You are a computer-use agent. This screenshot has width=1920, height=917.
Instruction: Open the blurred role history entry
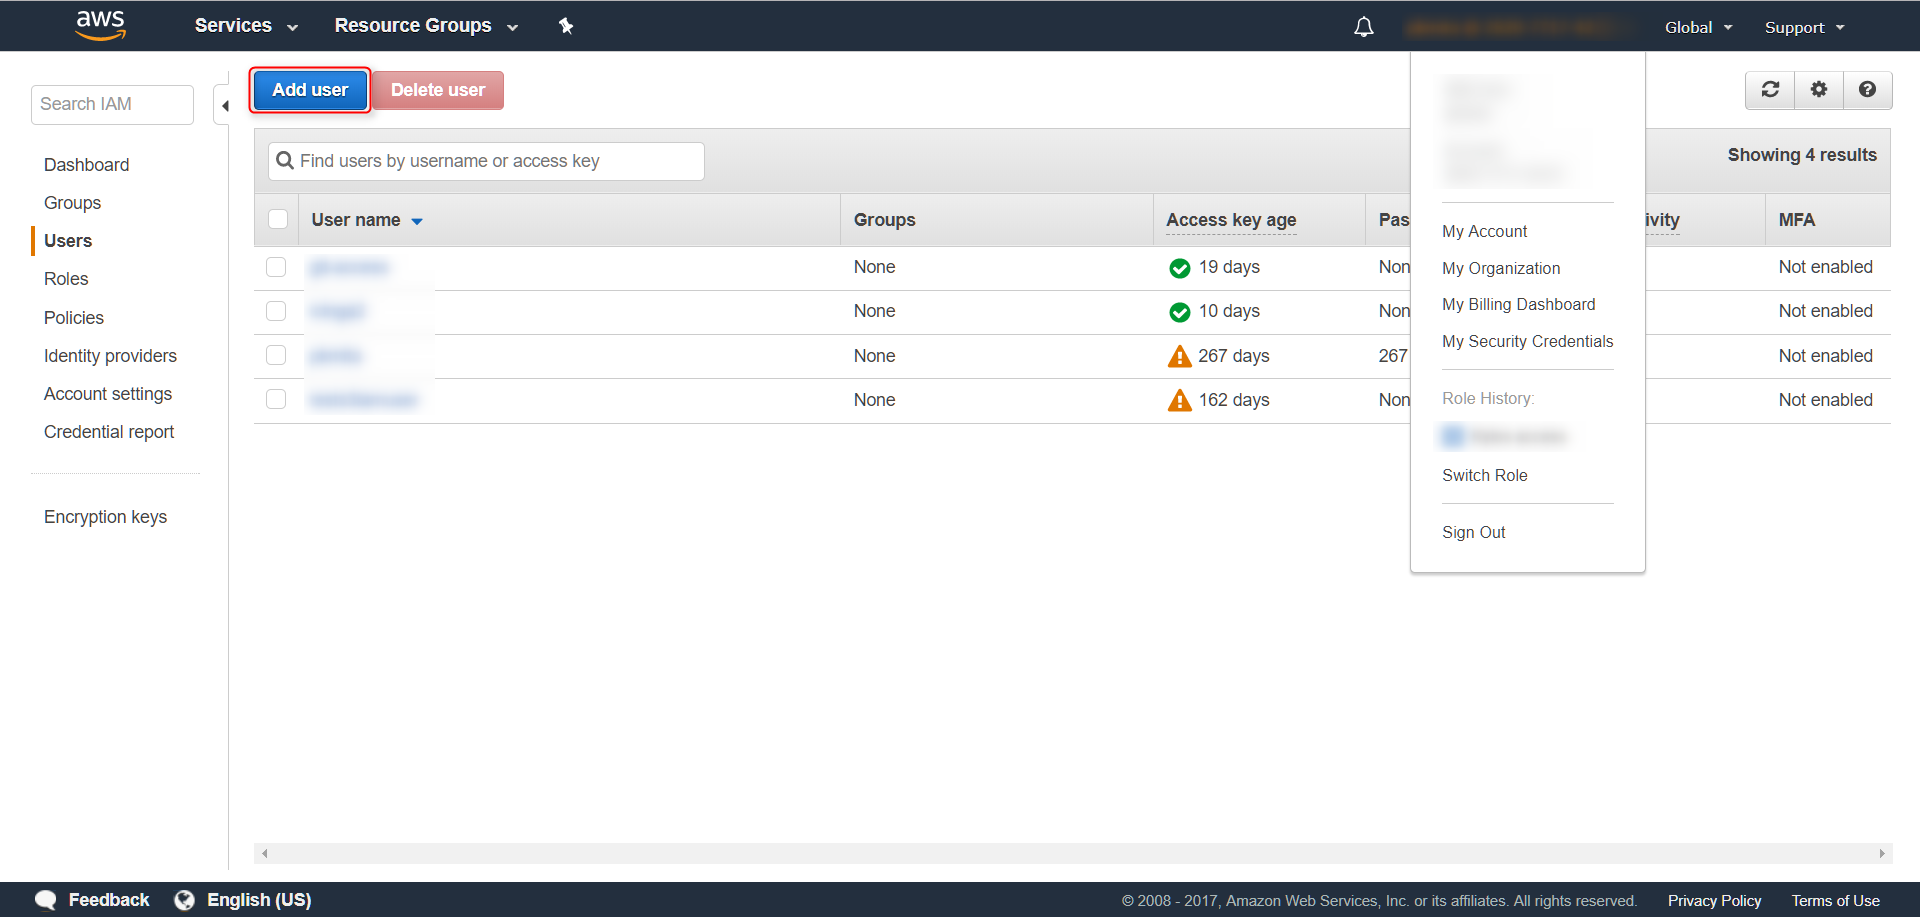click(1504, 436)
